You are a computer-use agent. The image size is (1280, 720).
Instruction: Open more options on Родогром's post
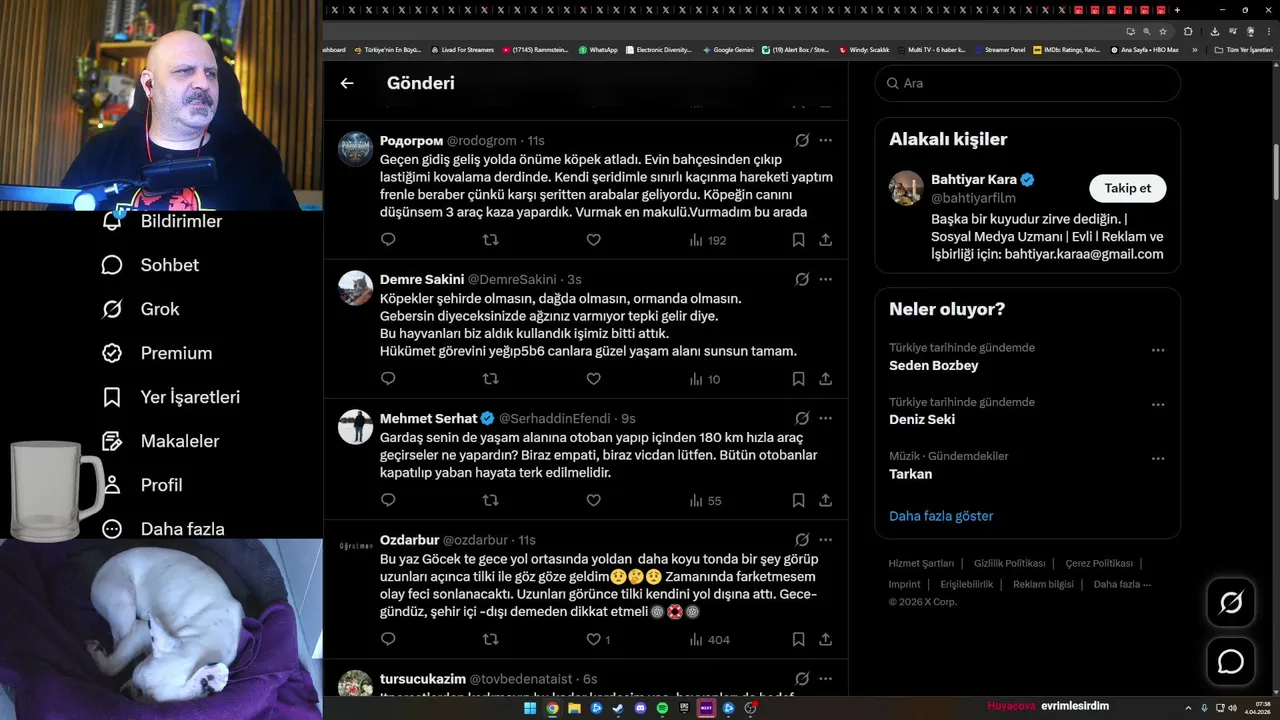pyautogui.click(x=826, y=140)
